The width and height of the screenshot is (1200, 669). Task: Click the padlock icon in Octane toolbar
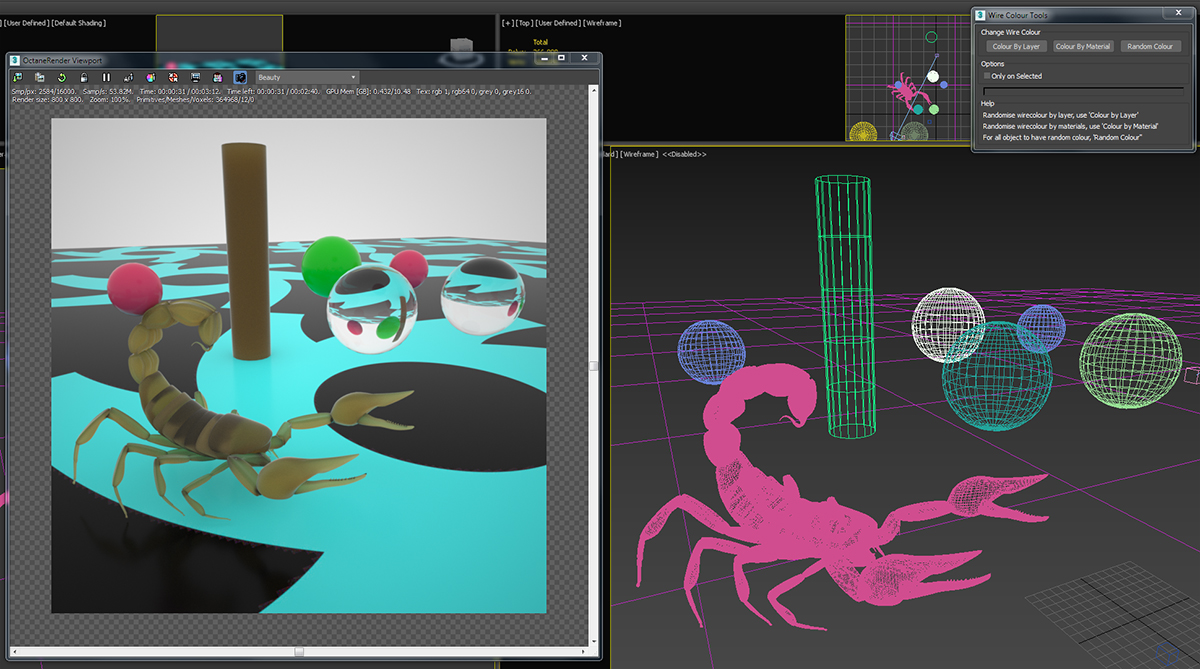pos(84,77)
